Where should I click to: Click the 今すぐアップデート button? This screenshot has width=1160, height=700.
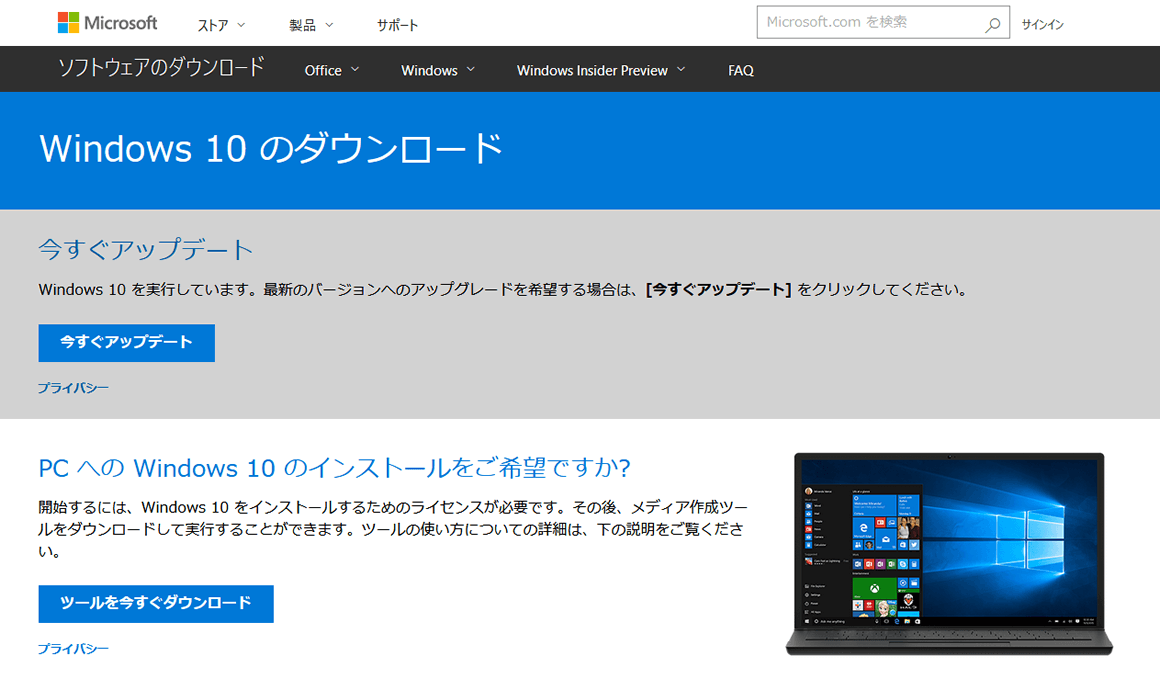coord(126,343)
